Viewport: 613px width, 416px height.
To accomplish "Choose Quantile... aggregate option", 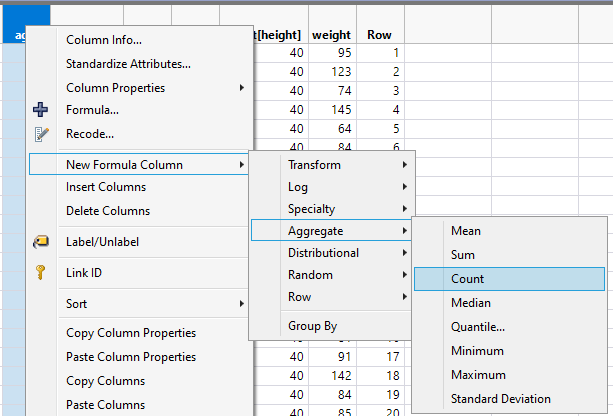I will (478, 327).
